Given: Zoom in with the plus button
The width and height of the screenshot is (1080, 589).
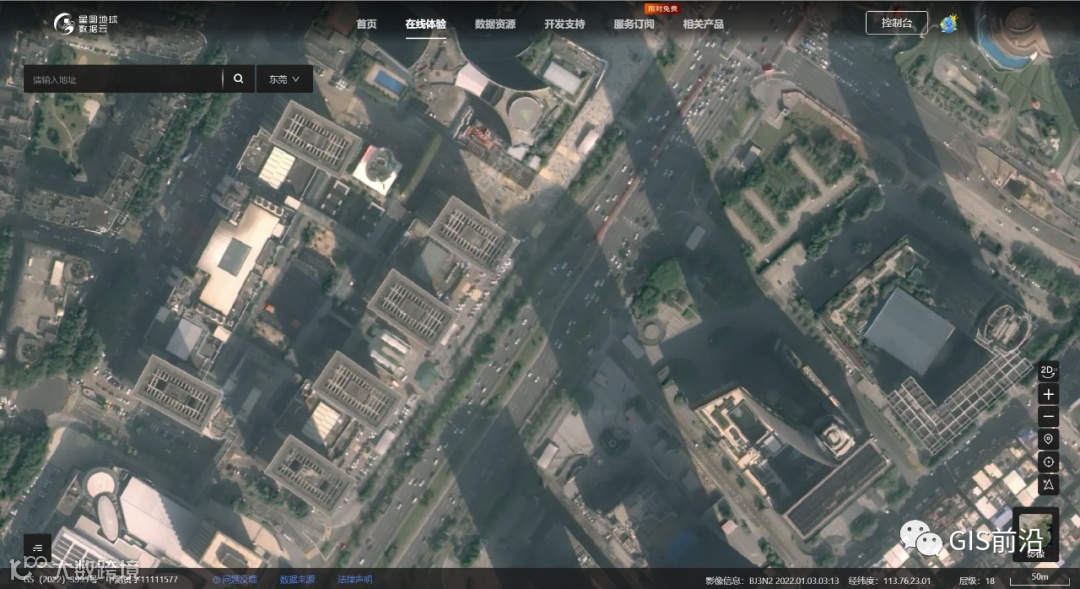Looking at the screenshot, I should coord(1048,394).
